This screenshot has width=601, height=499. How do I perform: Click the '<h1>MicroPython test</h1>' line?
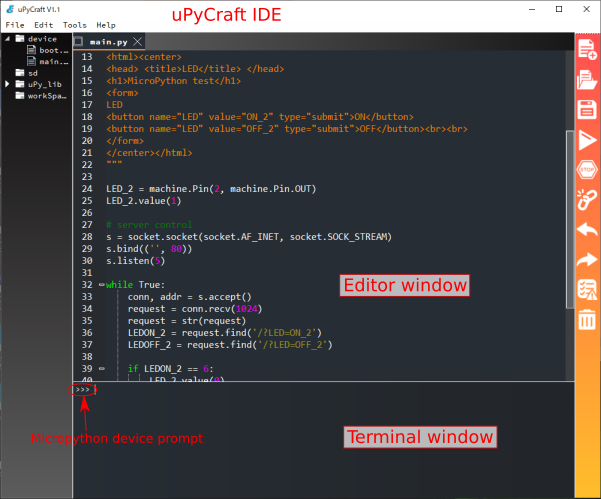[174, 81]
